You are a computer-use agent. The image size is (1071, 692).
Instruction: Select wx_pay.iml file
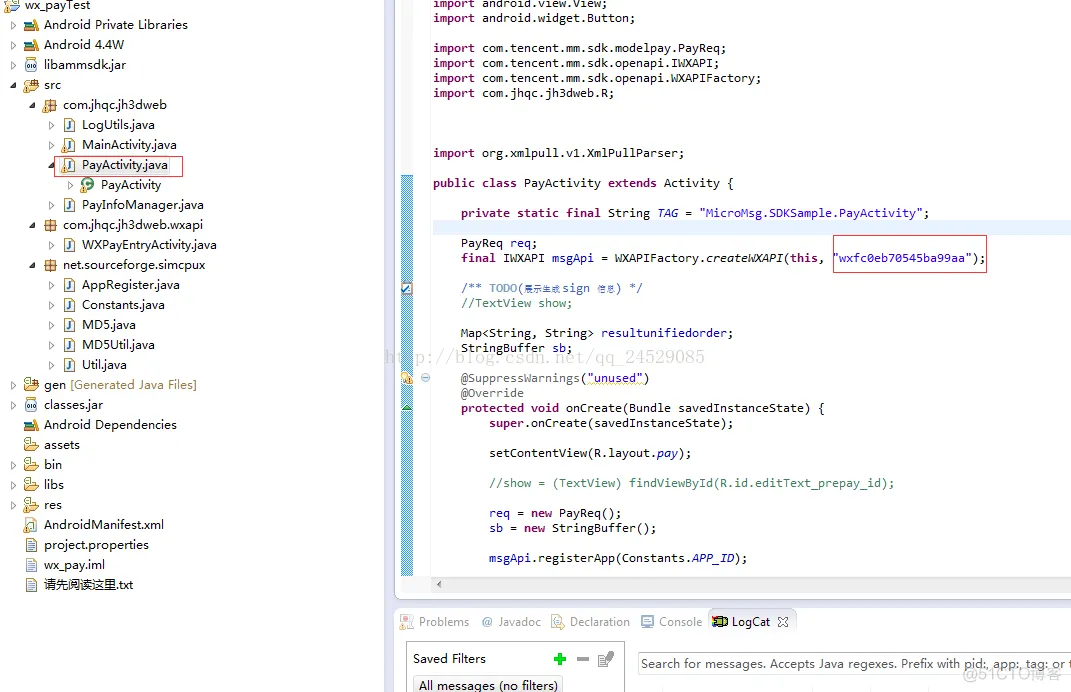tap(74, 565)
